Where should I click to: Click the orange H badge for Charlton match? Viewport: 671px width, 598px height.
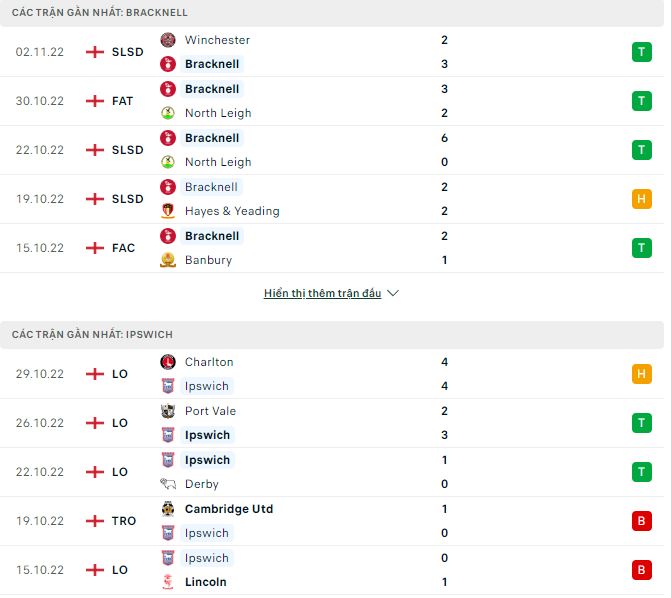pos(641,374)
